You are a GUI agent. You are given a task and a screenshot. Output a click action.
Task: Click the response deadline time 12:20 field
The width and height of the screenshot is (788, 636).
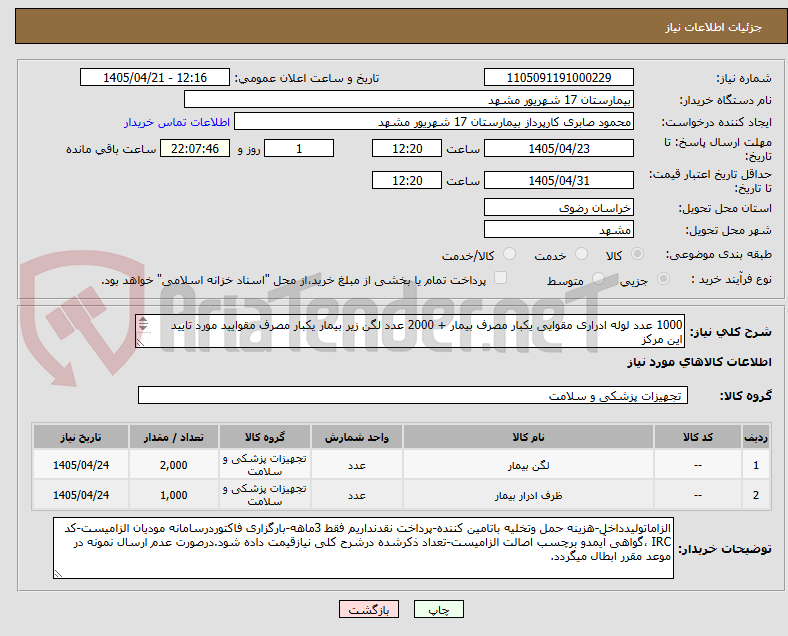407,149
